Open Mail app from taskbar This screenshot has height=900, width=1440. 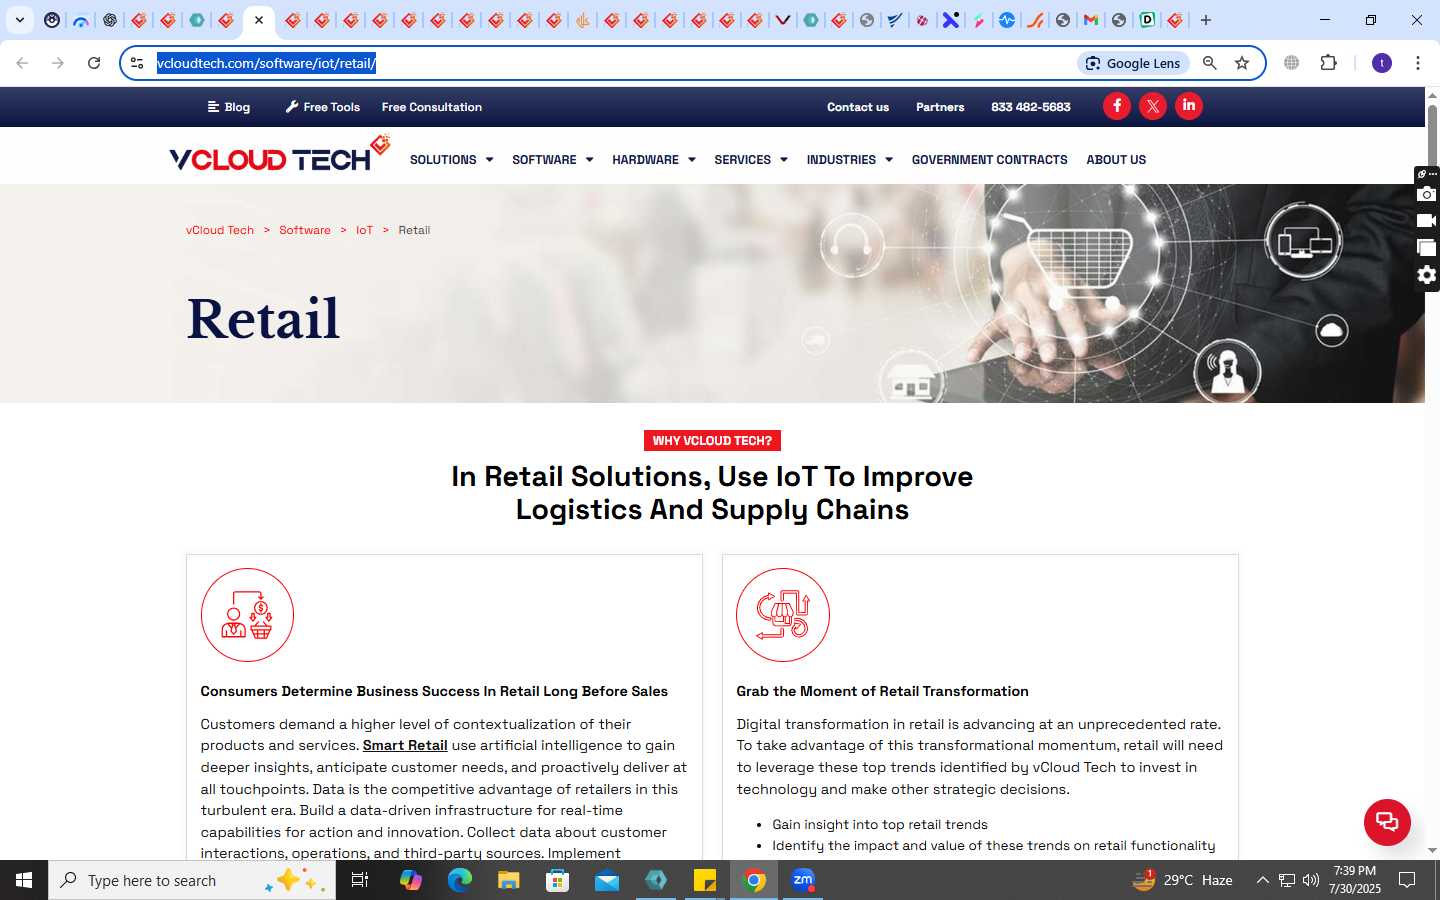coord(607,880)
